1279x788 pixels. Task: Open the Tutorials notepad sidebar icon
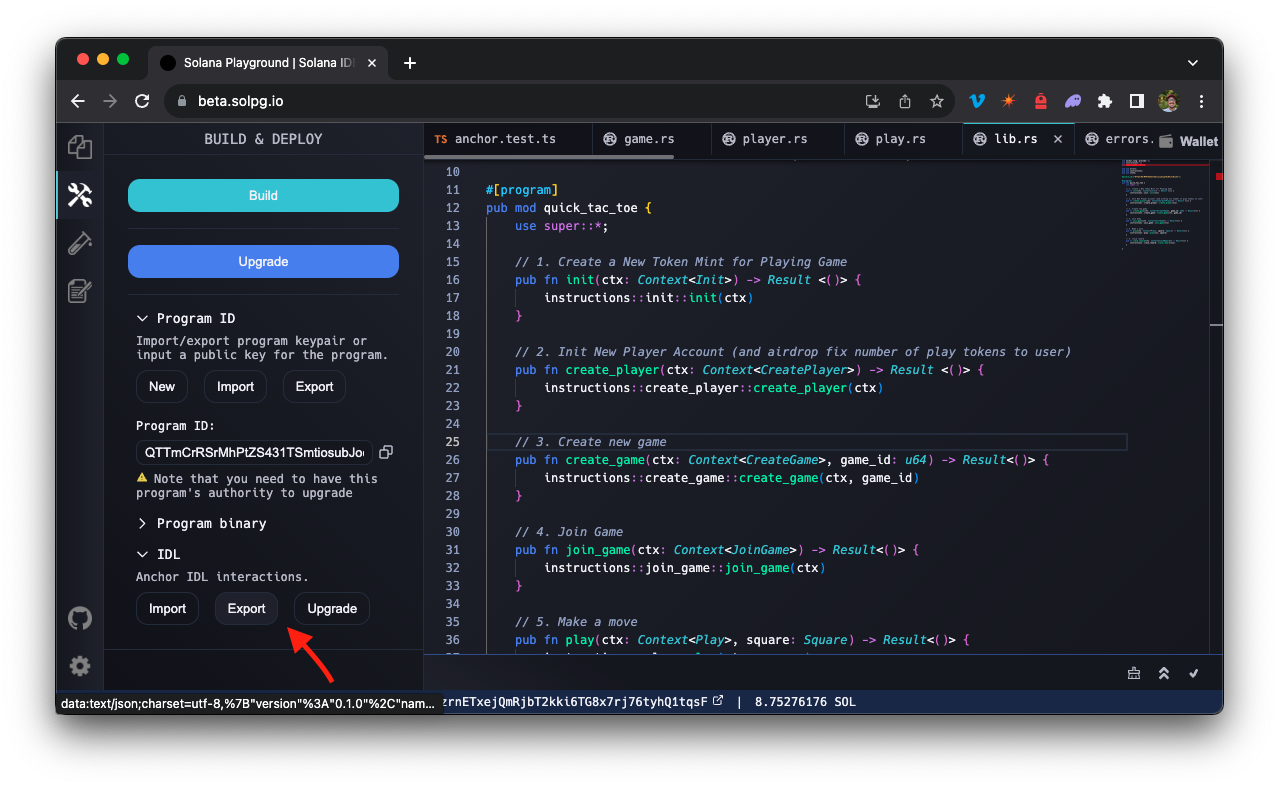(x=80, y=291)
